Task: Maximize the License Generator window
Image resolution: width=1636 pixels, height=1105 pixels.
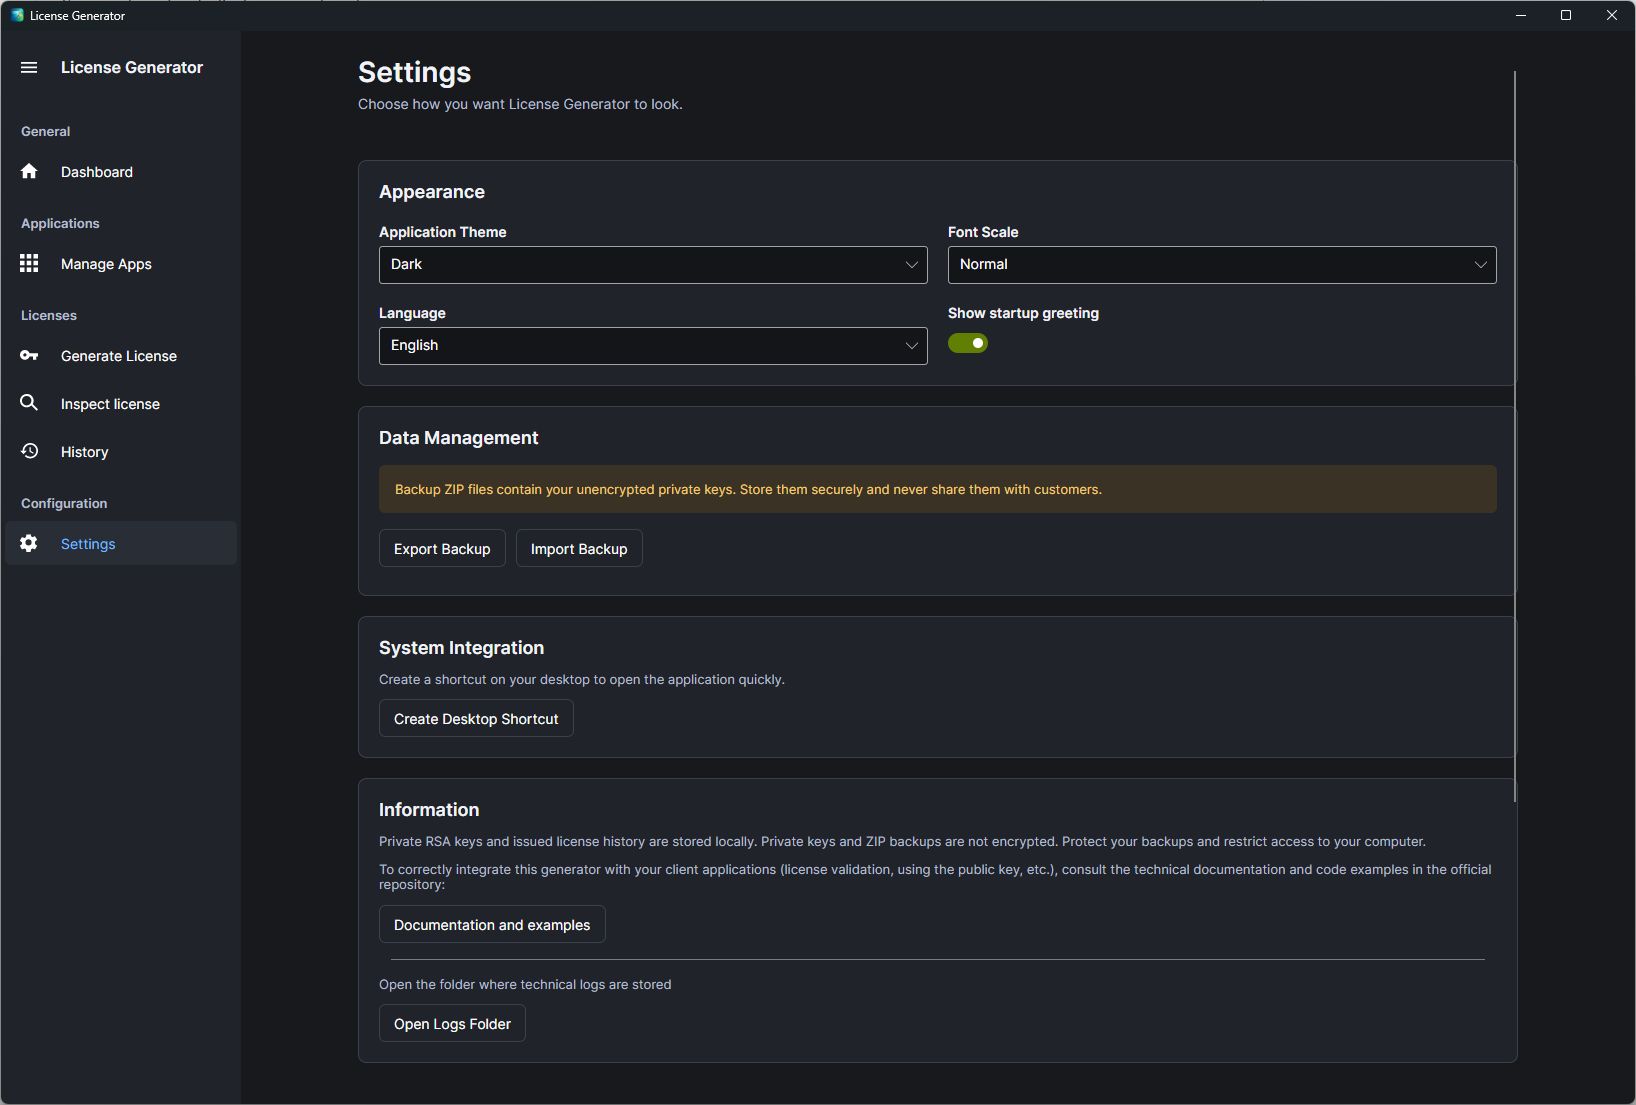Action: (1566, 15)
